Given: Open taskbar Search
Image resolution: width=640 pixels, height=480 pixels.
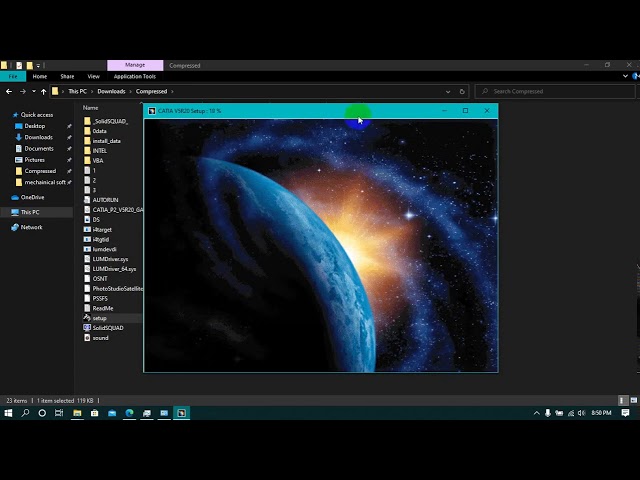Looking at the screenshot, I should click(x=25, y=413).
